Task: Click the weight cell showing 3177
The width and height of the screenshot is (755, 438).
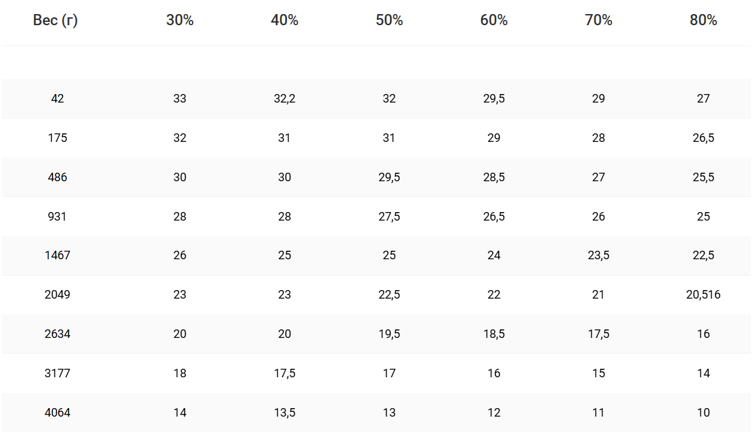Action: [x=57, y=373]
